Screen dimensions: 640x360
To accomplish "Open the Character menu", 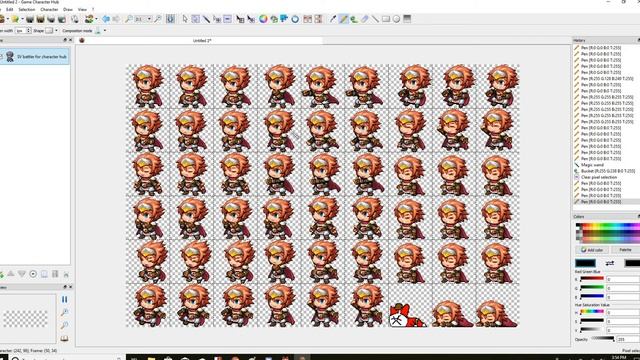I will point(49,9).
